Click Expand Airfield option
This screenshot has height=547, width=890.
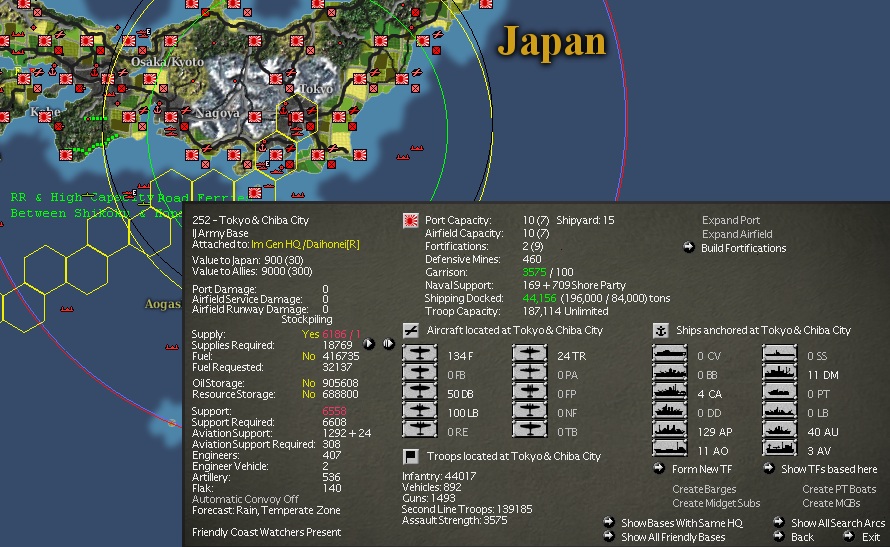[x=737, y=234]
